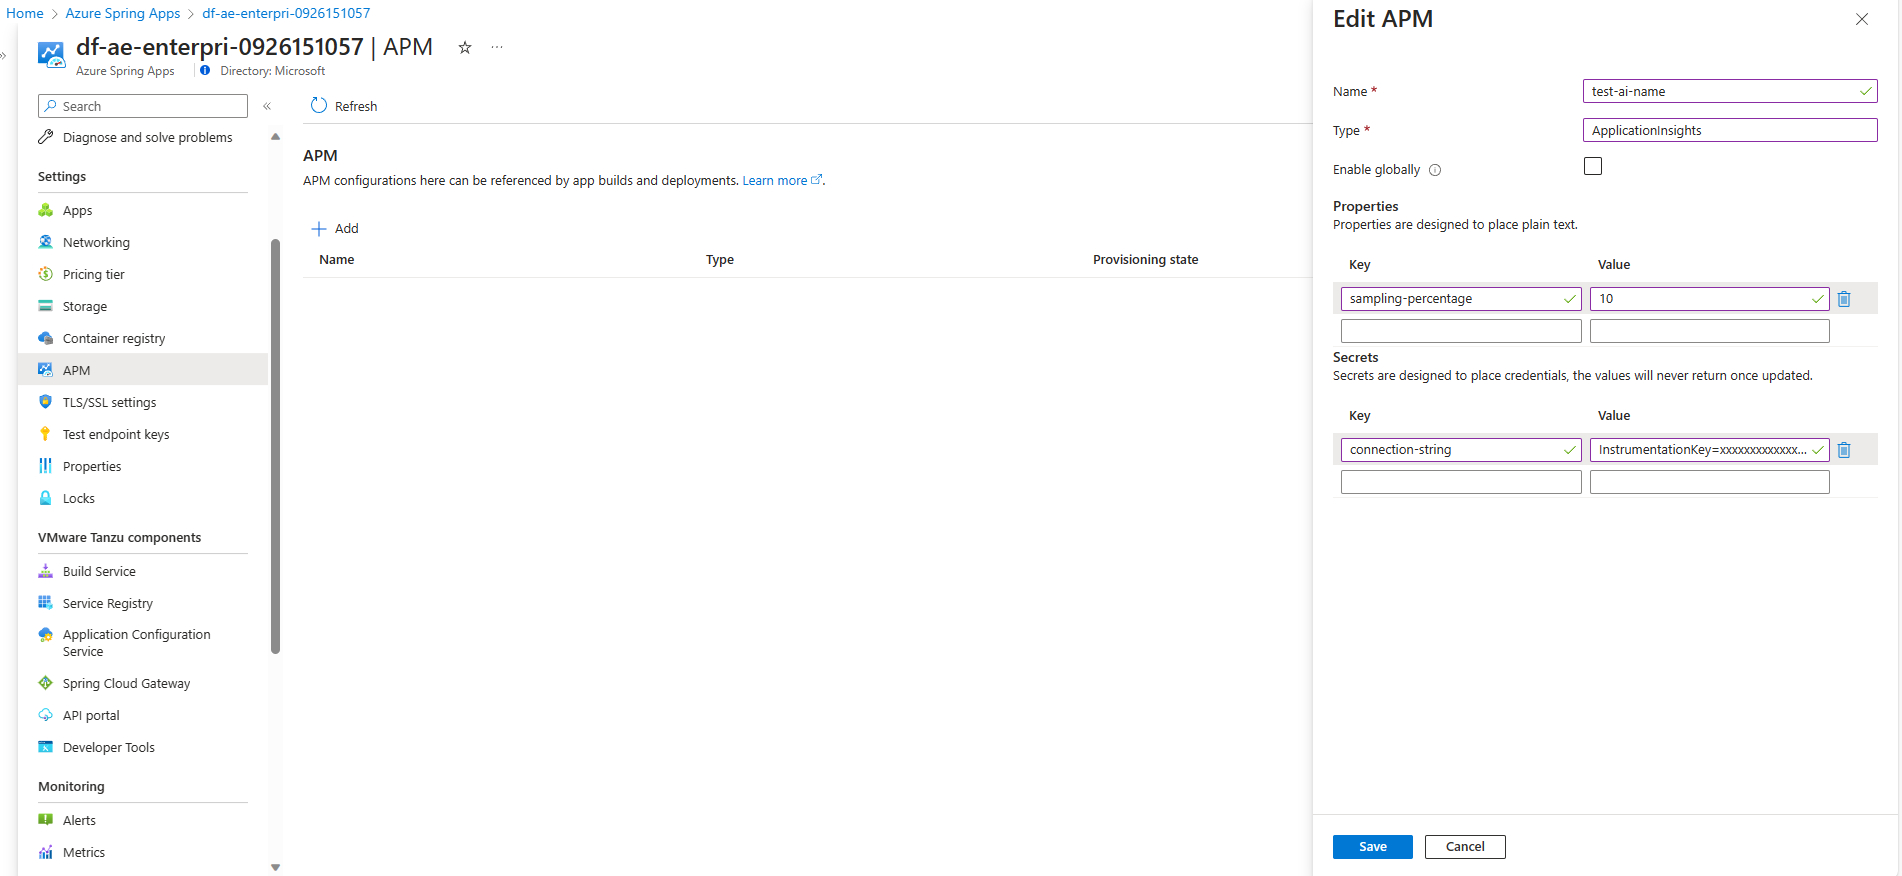The height and width of the screenshot is (876, 1902).
Task: Collapse the left navigation menu chevron
Action: coord(267,106)
